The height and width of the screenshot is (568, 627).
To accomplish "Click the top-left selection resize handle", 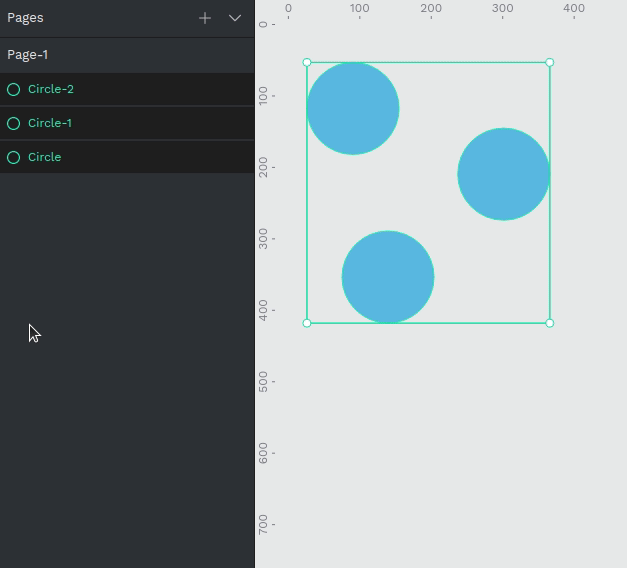I will [307, 63].
